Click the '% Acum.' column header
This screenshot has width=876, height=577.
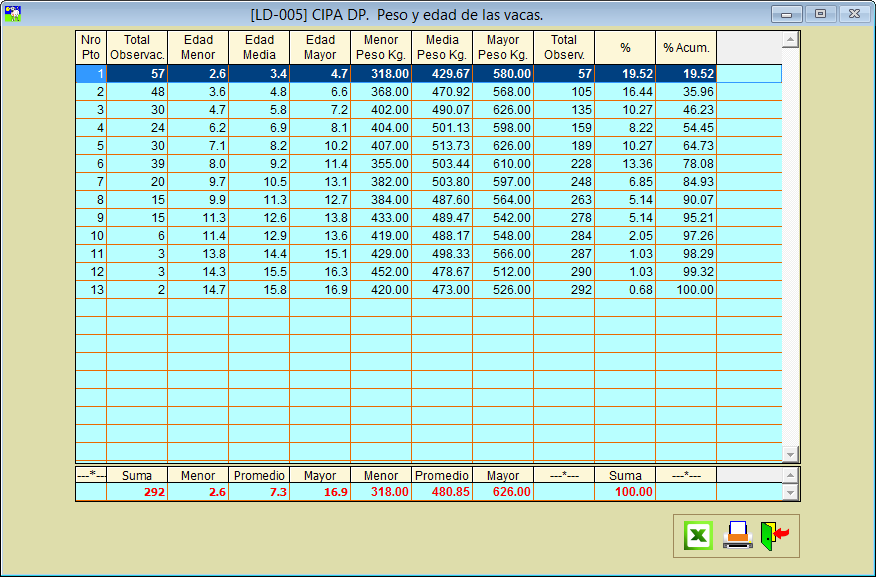pyautogui.click(x=686, y=47)
